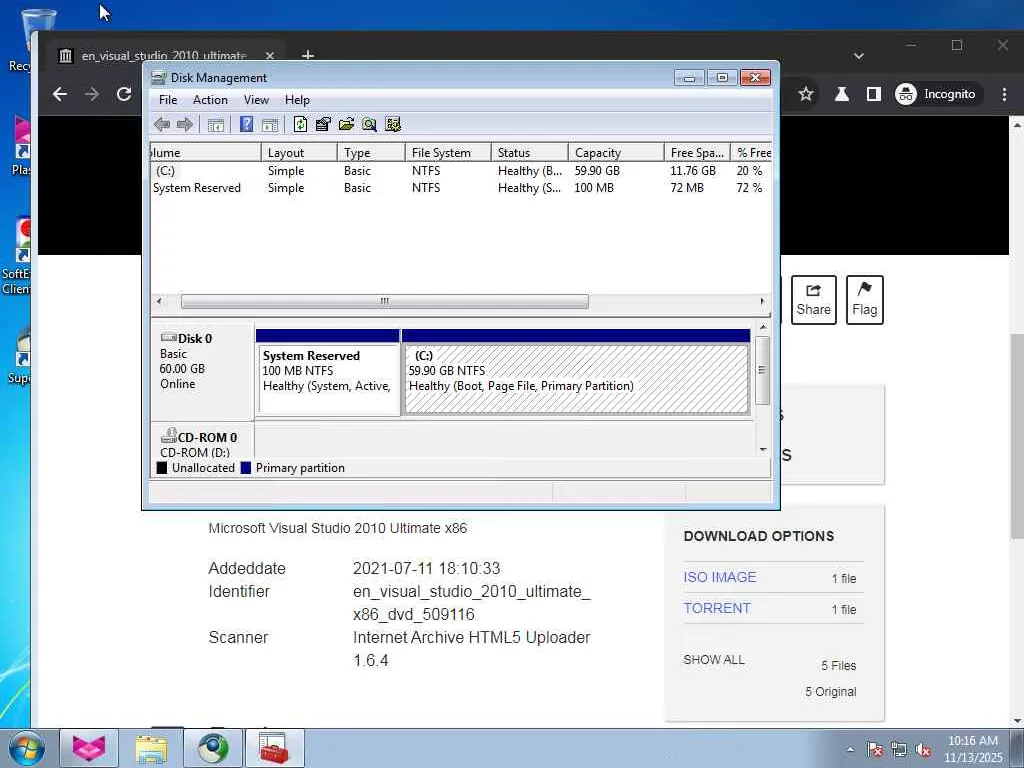
Task: Click the Chrome Labs flask icon
Action: [842, 94]
